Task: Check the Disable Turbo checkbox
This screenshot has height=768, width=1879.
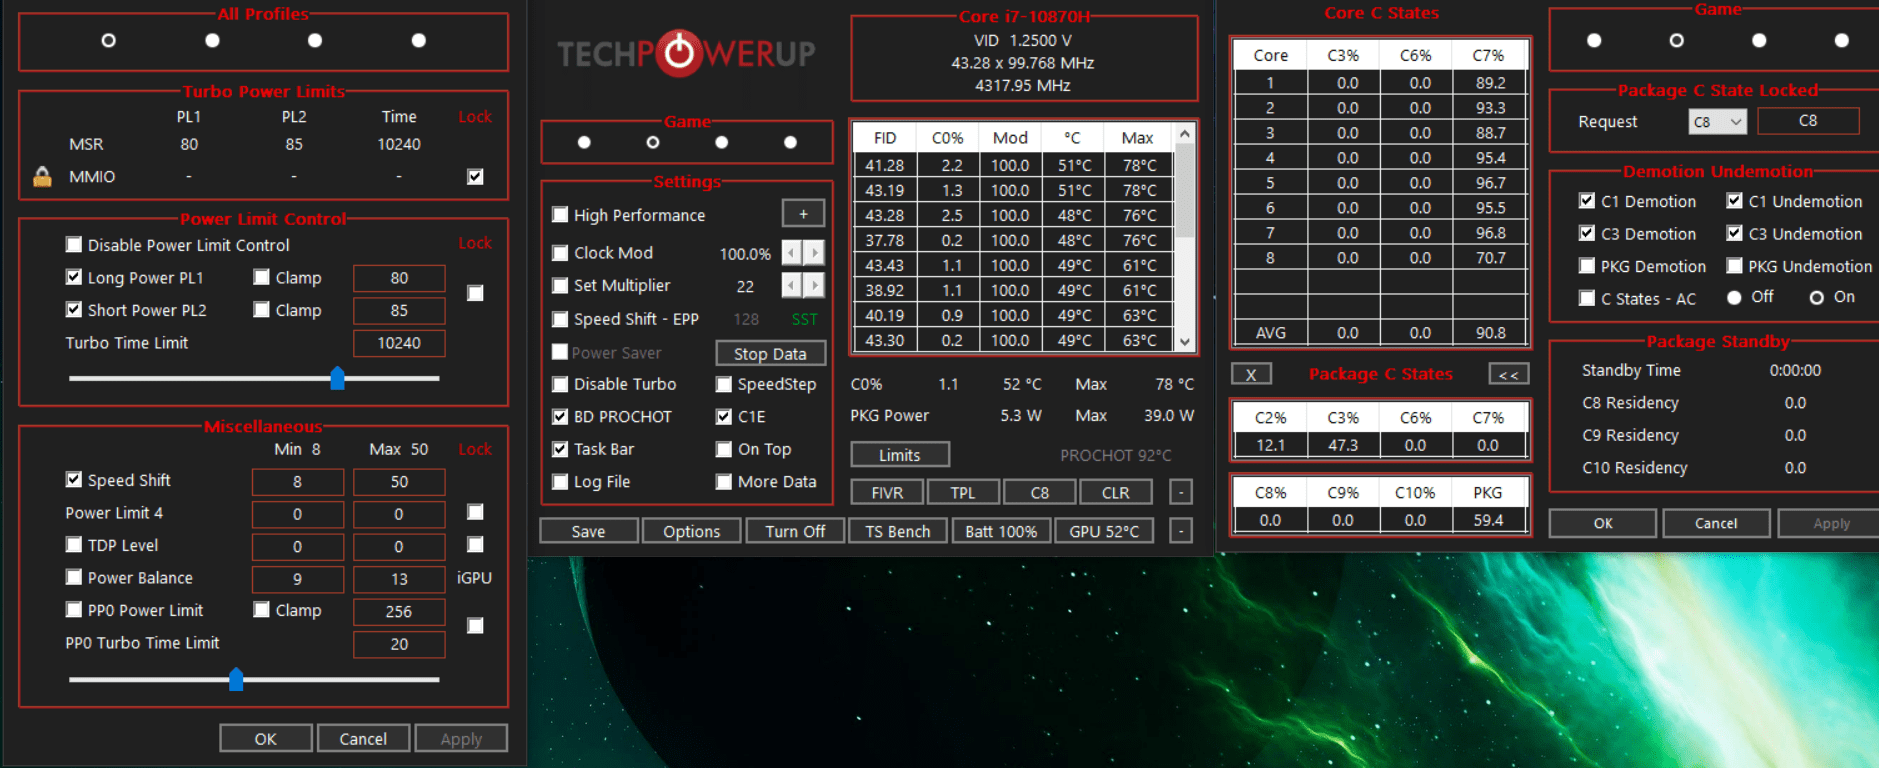Action: 560,384
